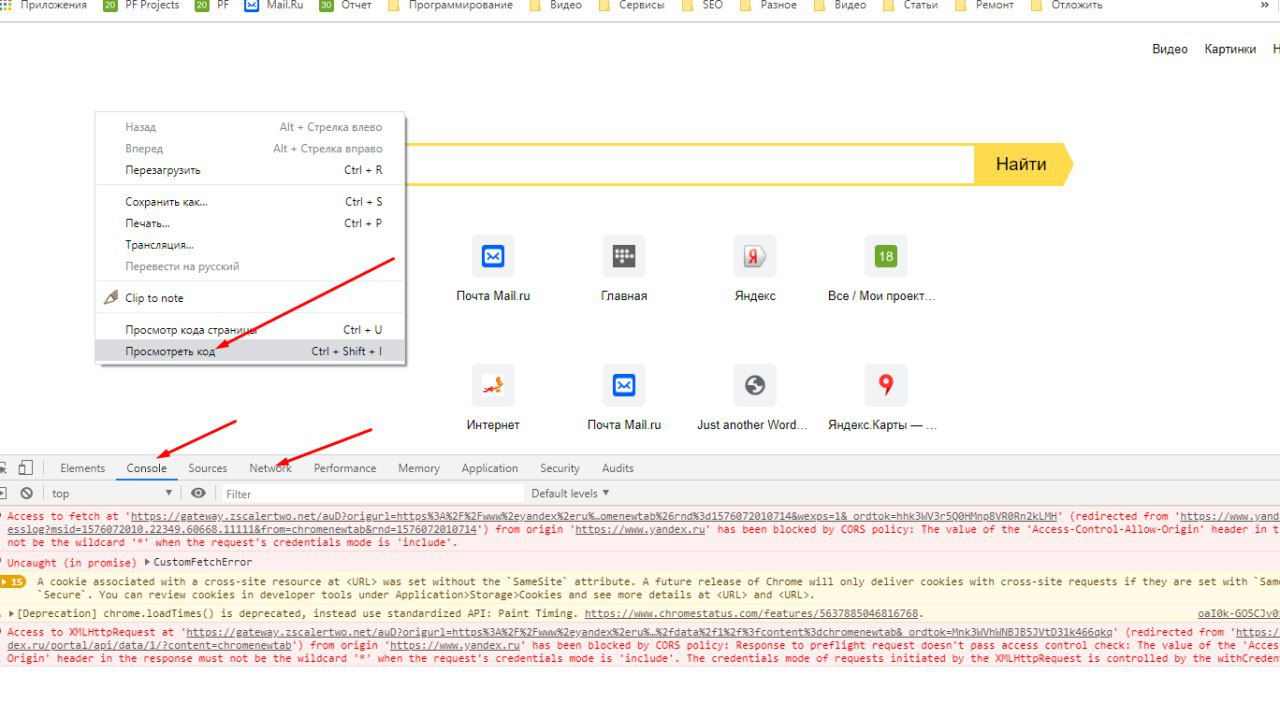Choose Сохранить как… from the context menu

pyautogui.click(x=250, y=202)
